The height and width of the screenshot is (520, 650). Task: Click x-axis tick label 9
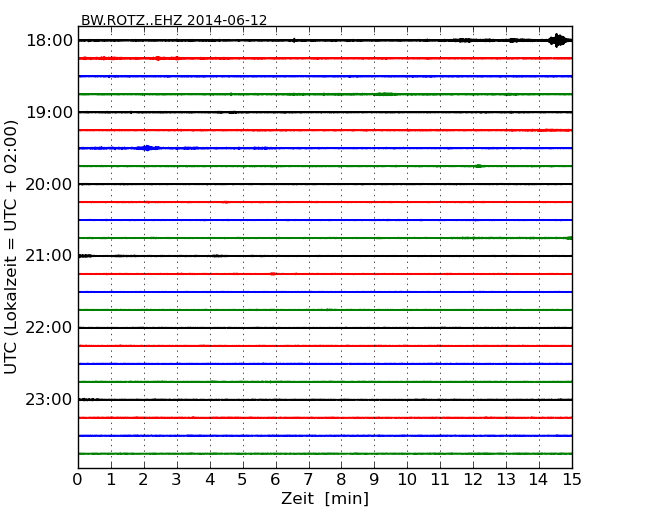(x=374, y=480)
